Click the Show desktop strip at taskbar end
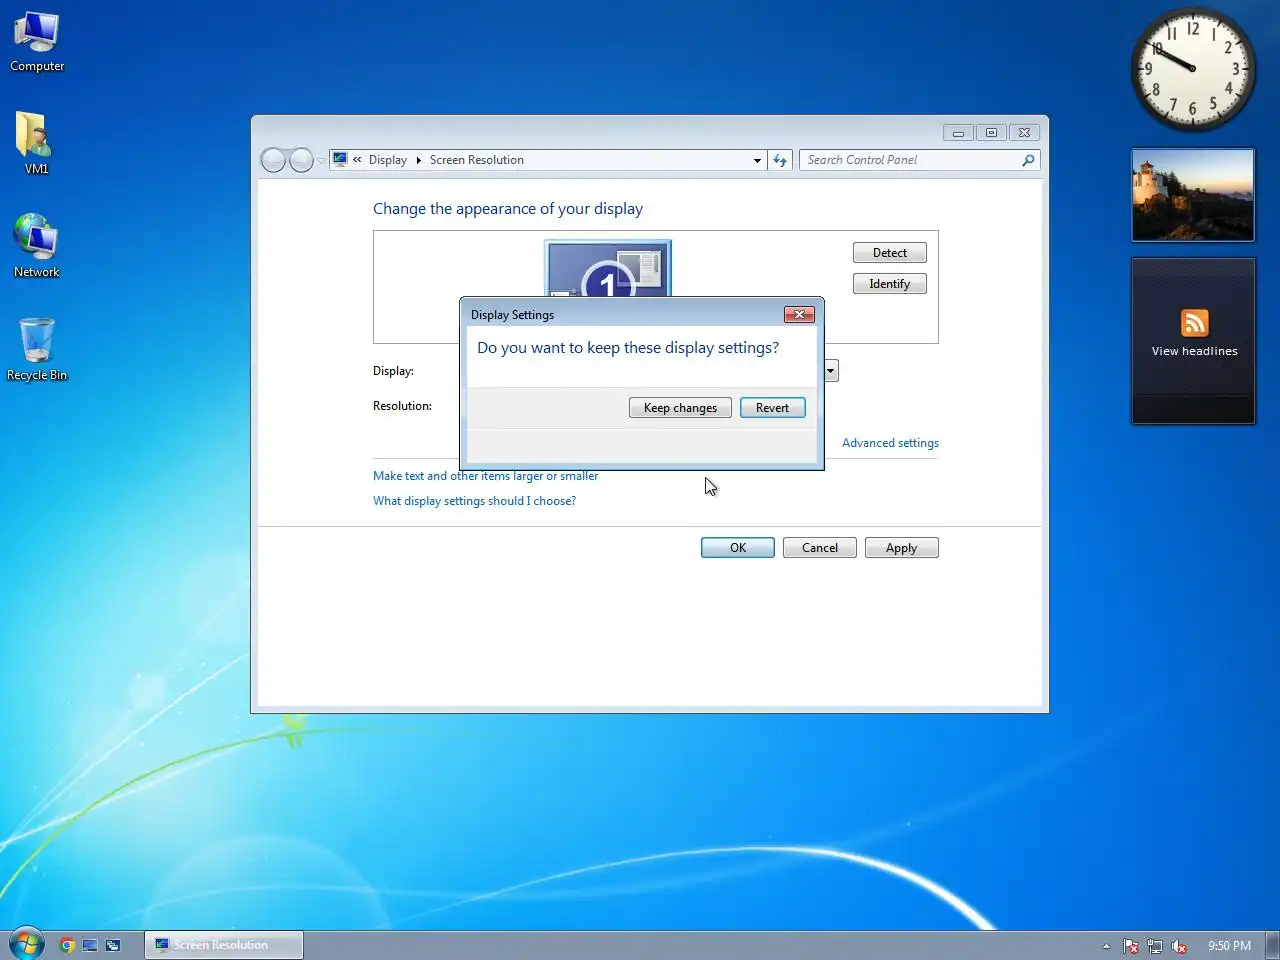 (x=1272, y=945)
